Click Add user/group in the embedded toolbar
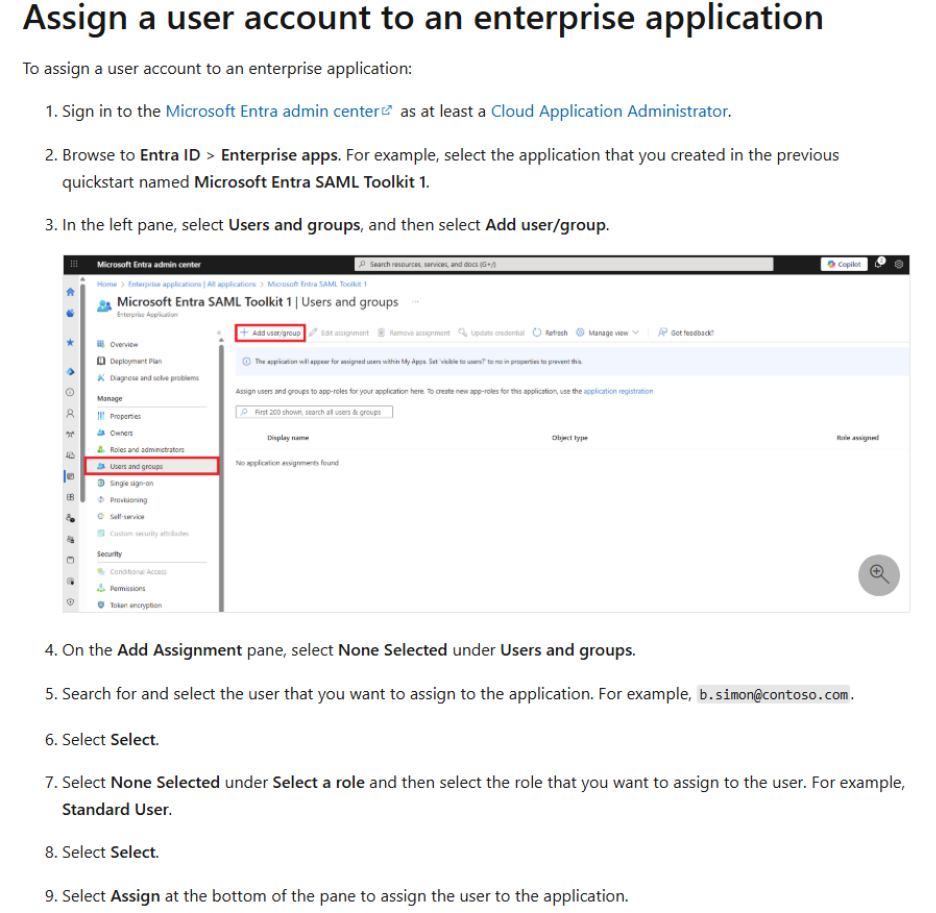Image resolution: width=936 pixels, height=913 pixels. 270,333
